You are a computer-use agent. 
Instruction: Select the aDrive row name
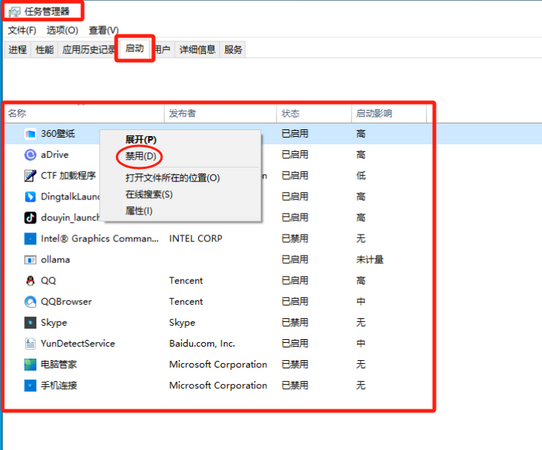tap(55, 154)
